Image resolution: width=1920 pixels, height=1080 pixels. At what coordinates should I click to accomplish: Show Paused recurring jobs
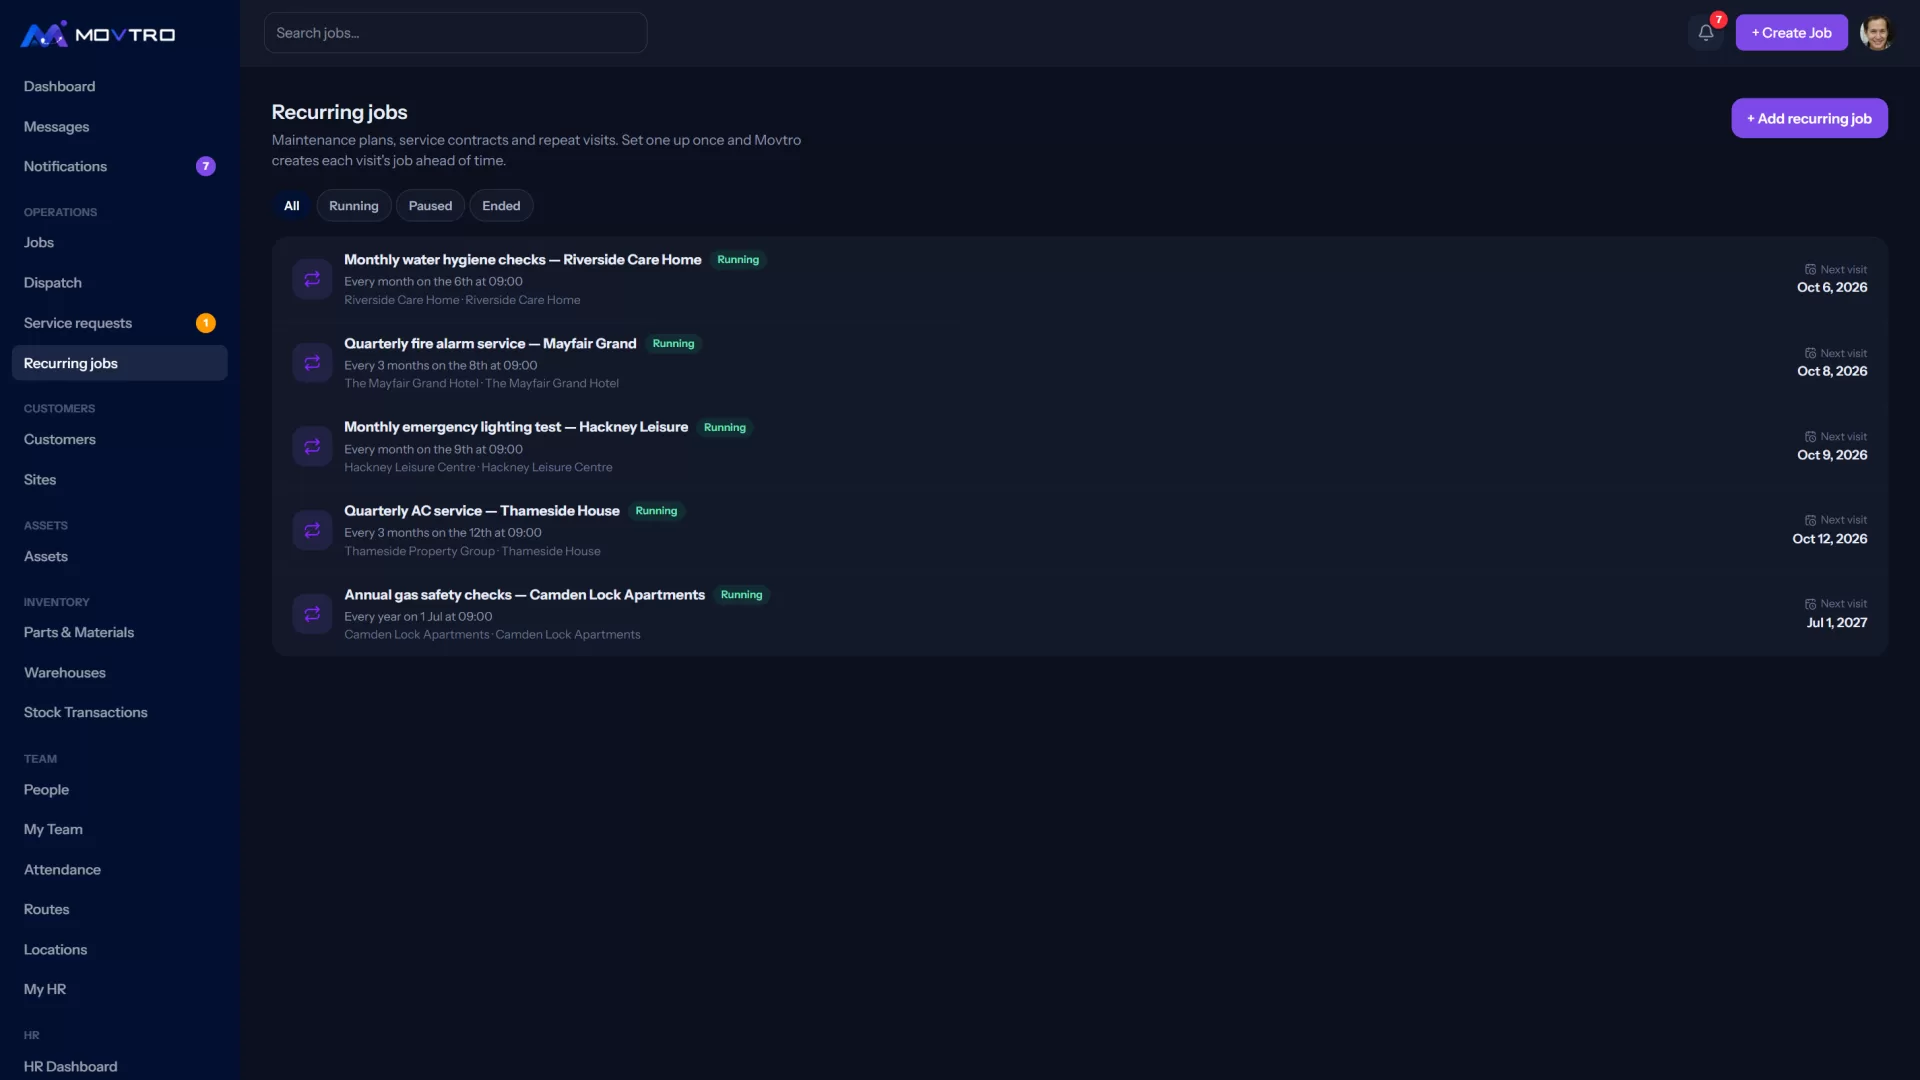click(430, 206)
